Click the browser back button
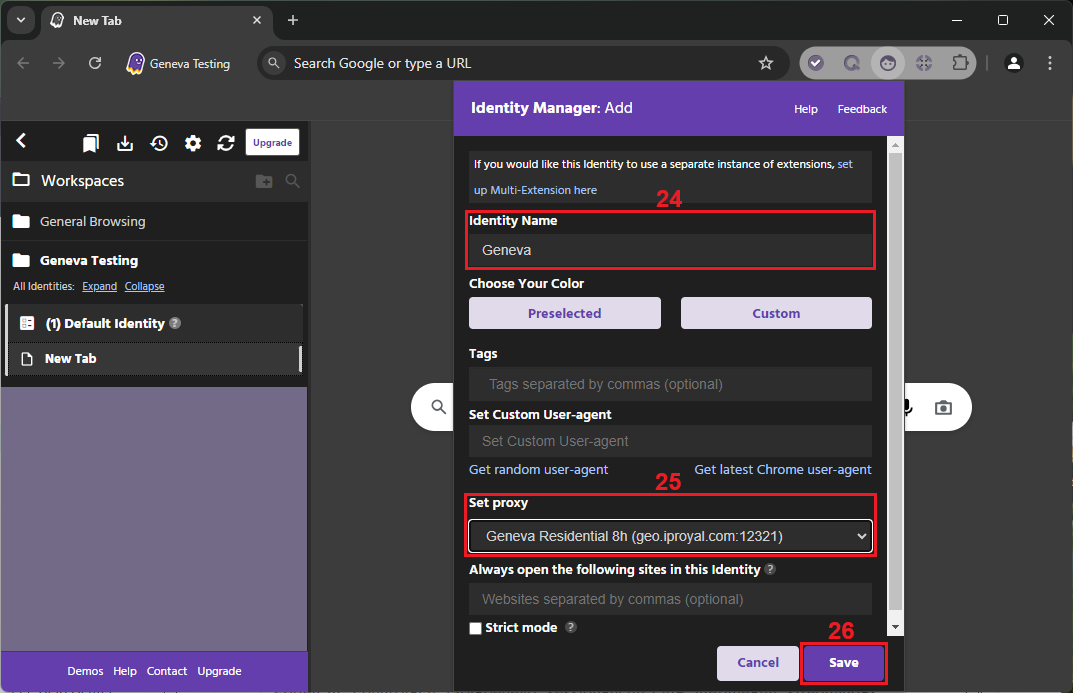Screen dimensions: 1073x693 [x=23, y=63]
